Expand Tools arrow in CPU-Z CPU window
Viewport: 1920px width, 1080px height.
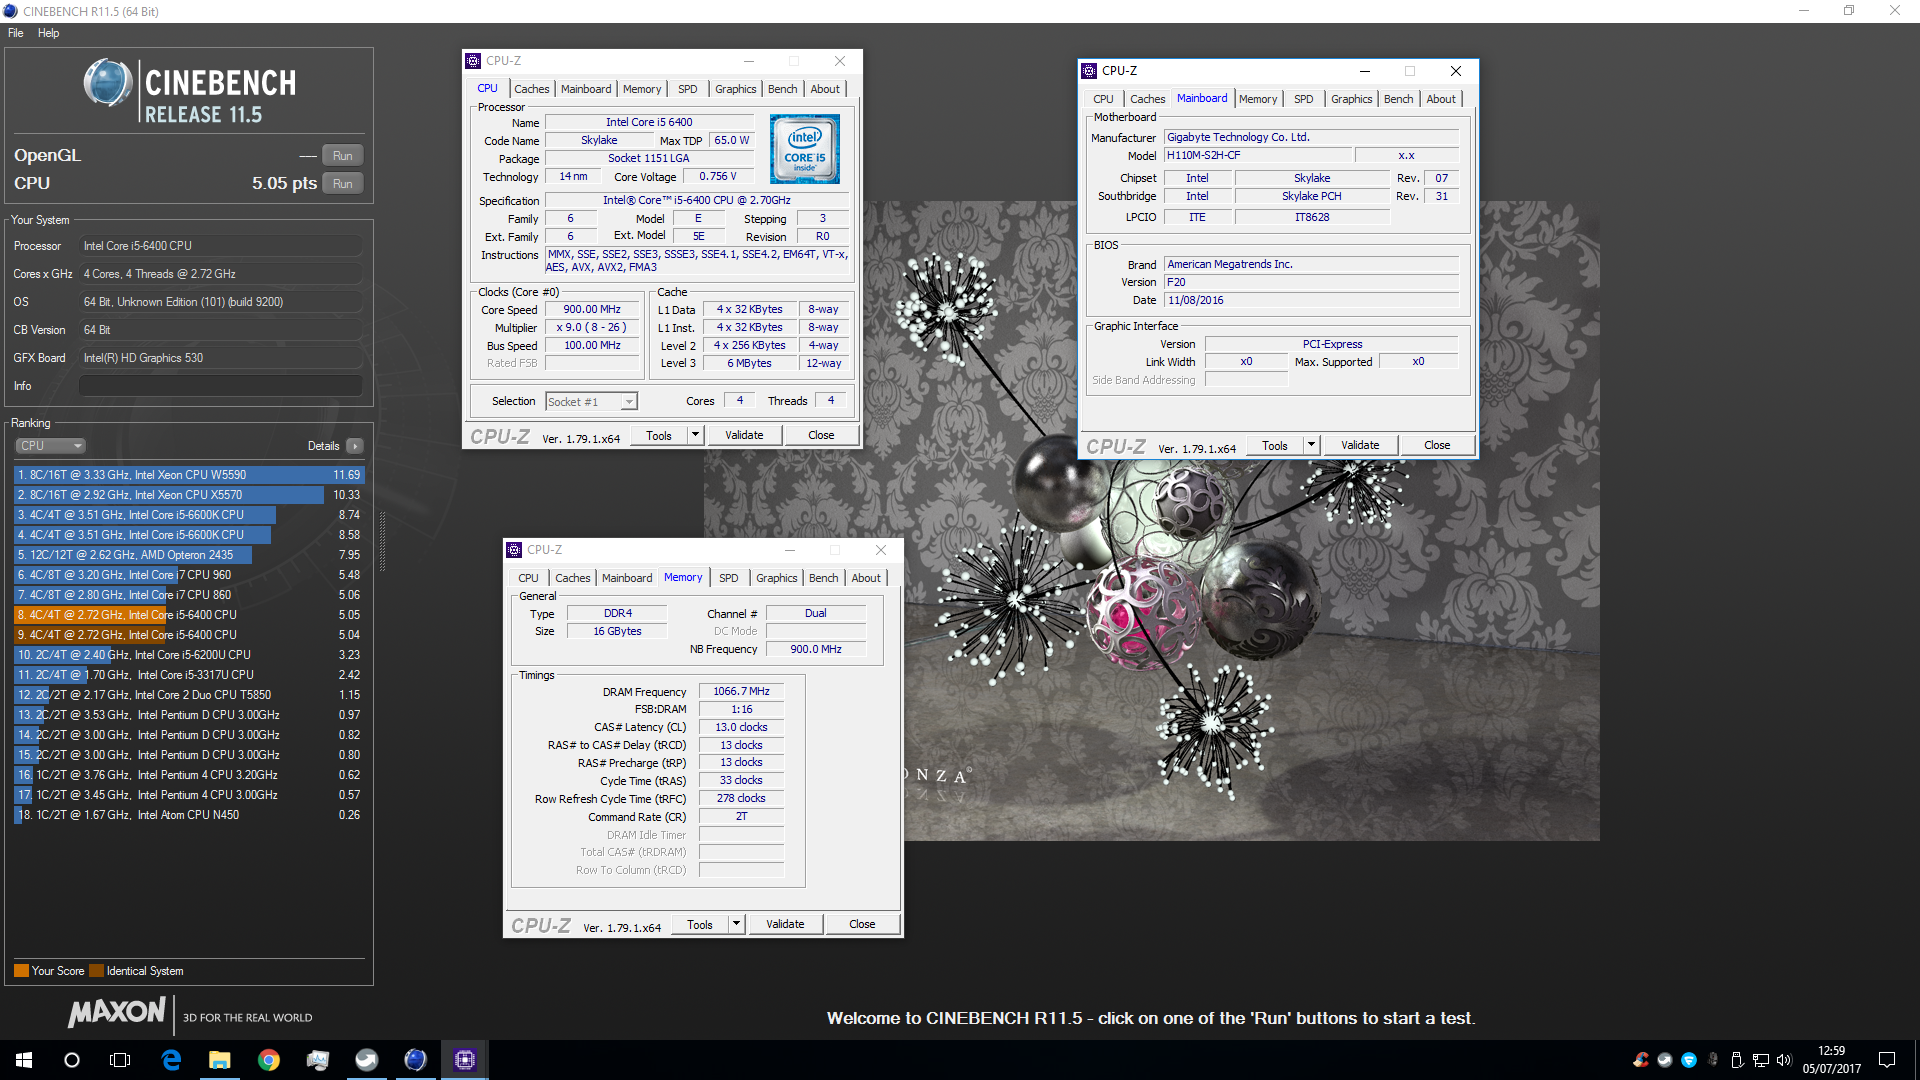pos(696,435)
